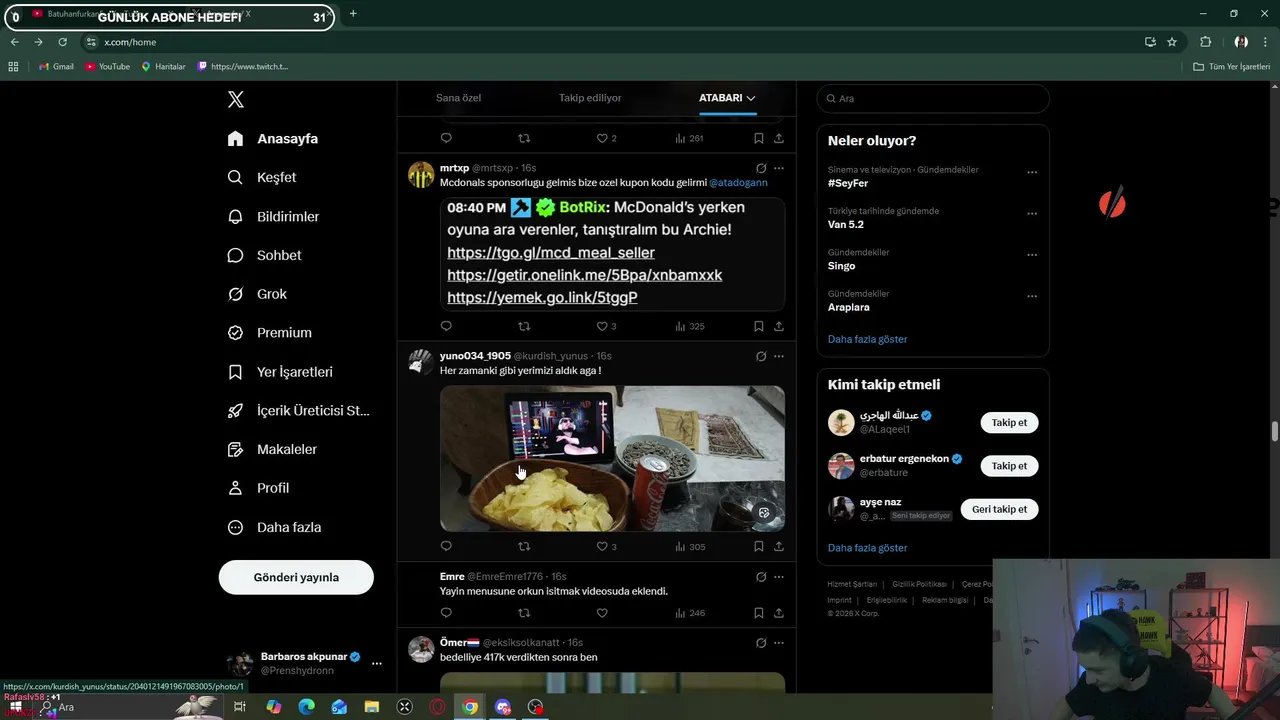
Task: Click Gönderi yayınla button
Action: tap(296, 577)
